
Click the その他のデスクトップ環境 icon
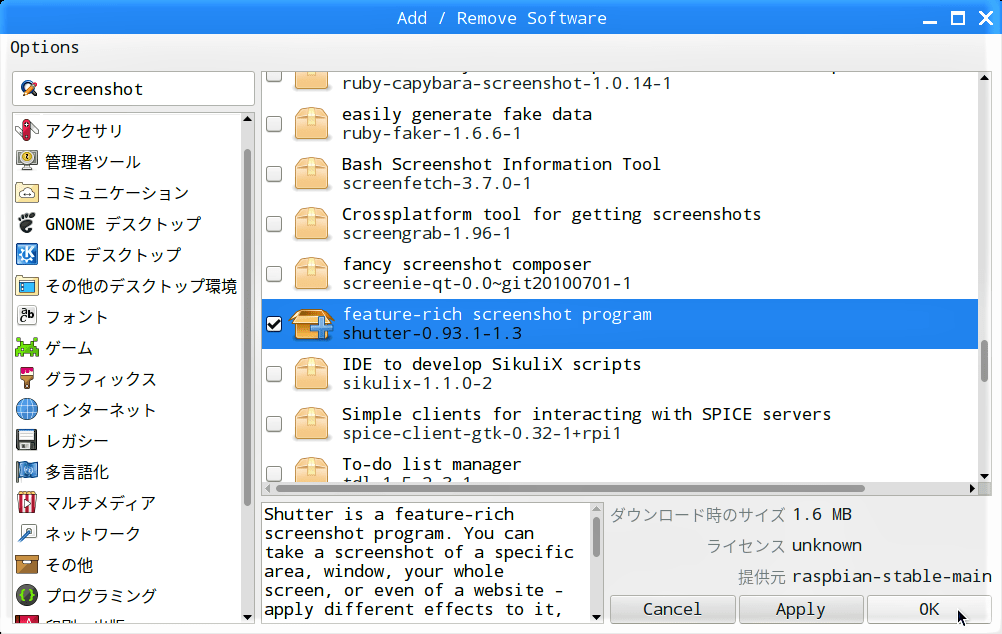tap(27, 285)
